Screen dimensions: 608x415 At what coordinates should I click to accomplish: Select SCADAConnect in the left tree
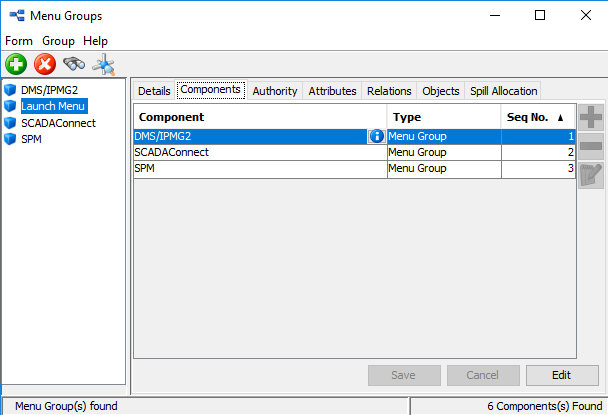[58, 123]
